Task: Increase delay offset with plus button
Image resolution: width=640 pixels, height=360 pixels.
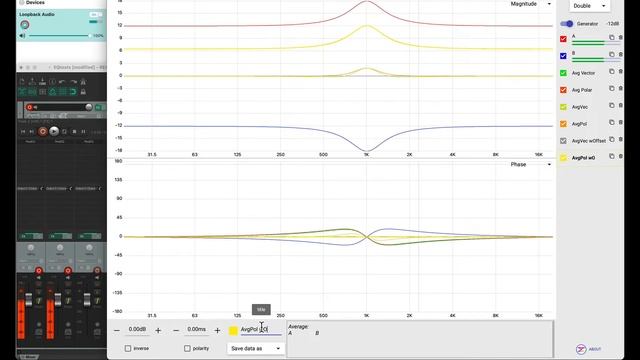Action: [217, 330]
